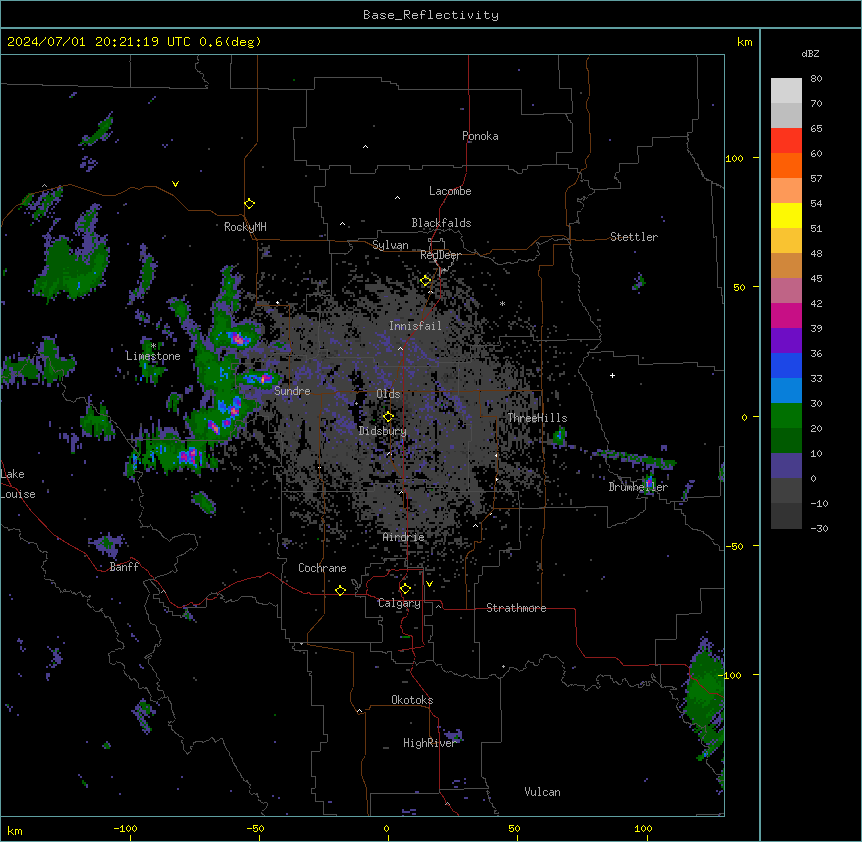The width and height of the screenshot is (862, 842).
Task: Click the Base_Reflectivity title text
Action: [431, 15]
